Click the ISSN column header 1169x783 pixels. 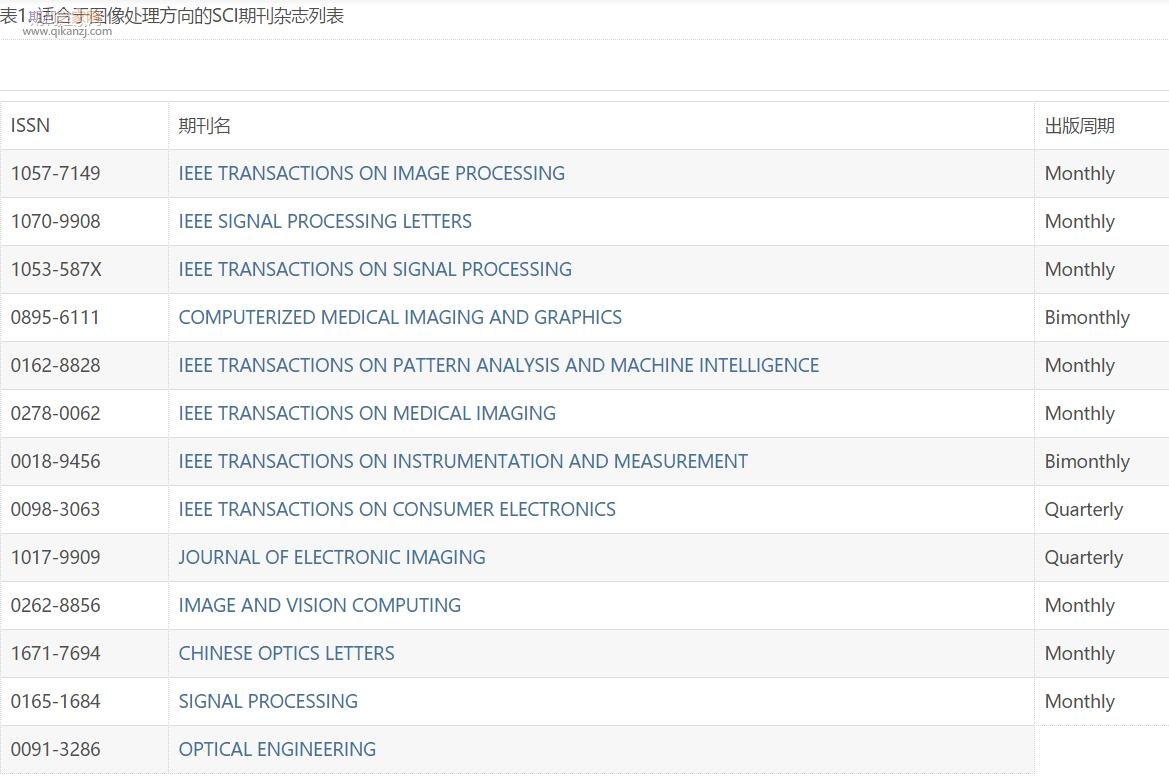point(30,125)
